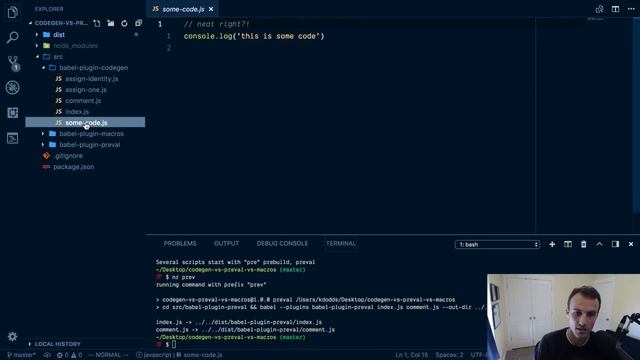Open editor More Actions ellipsis menu
The image size is (640, 360).
click(631, 9)
